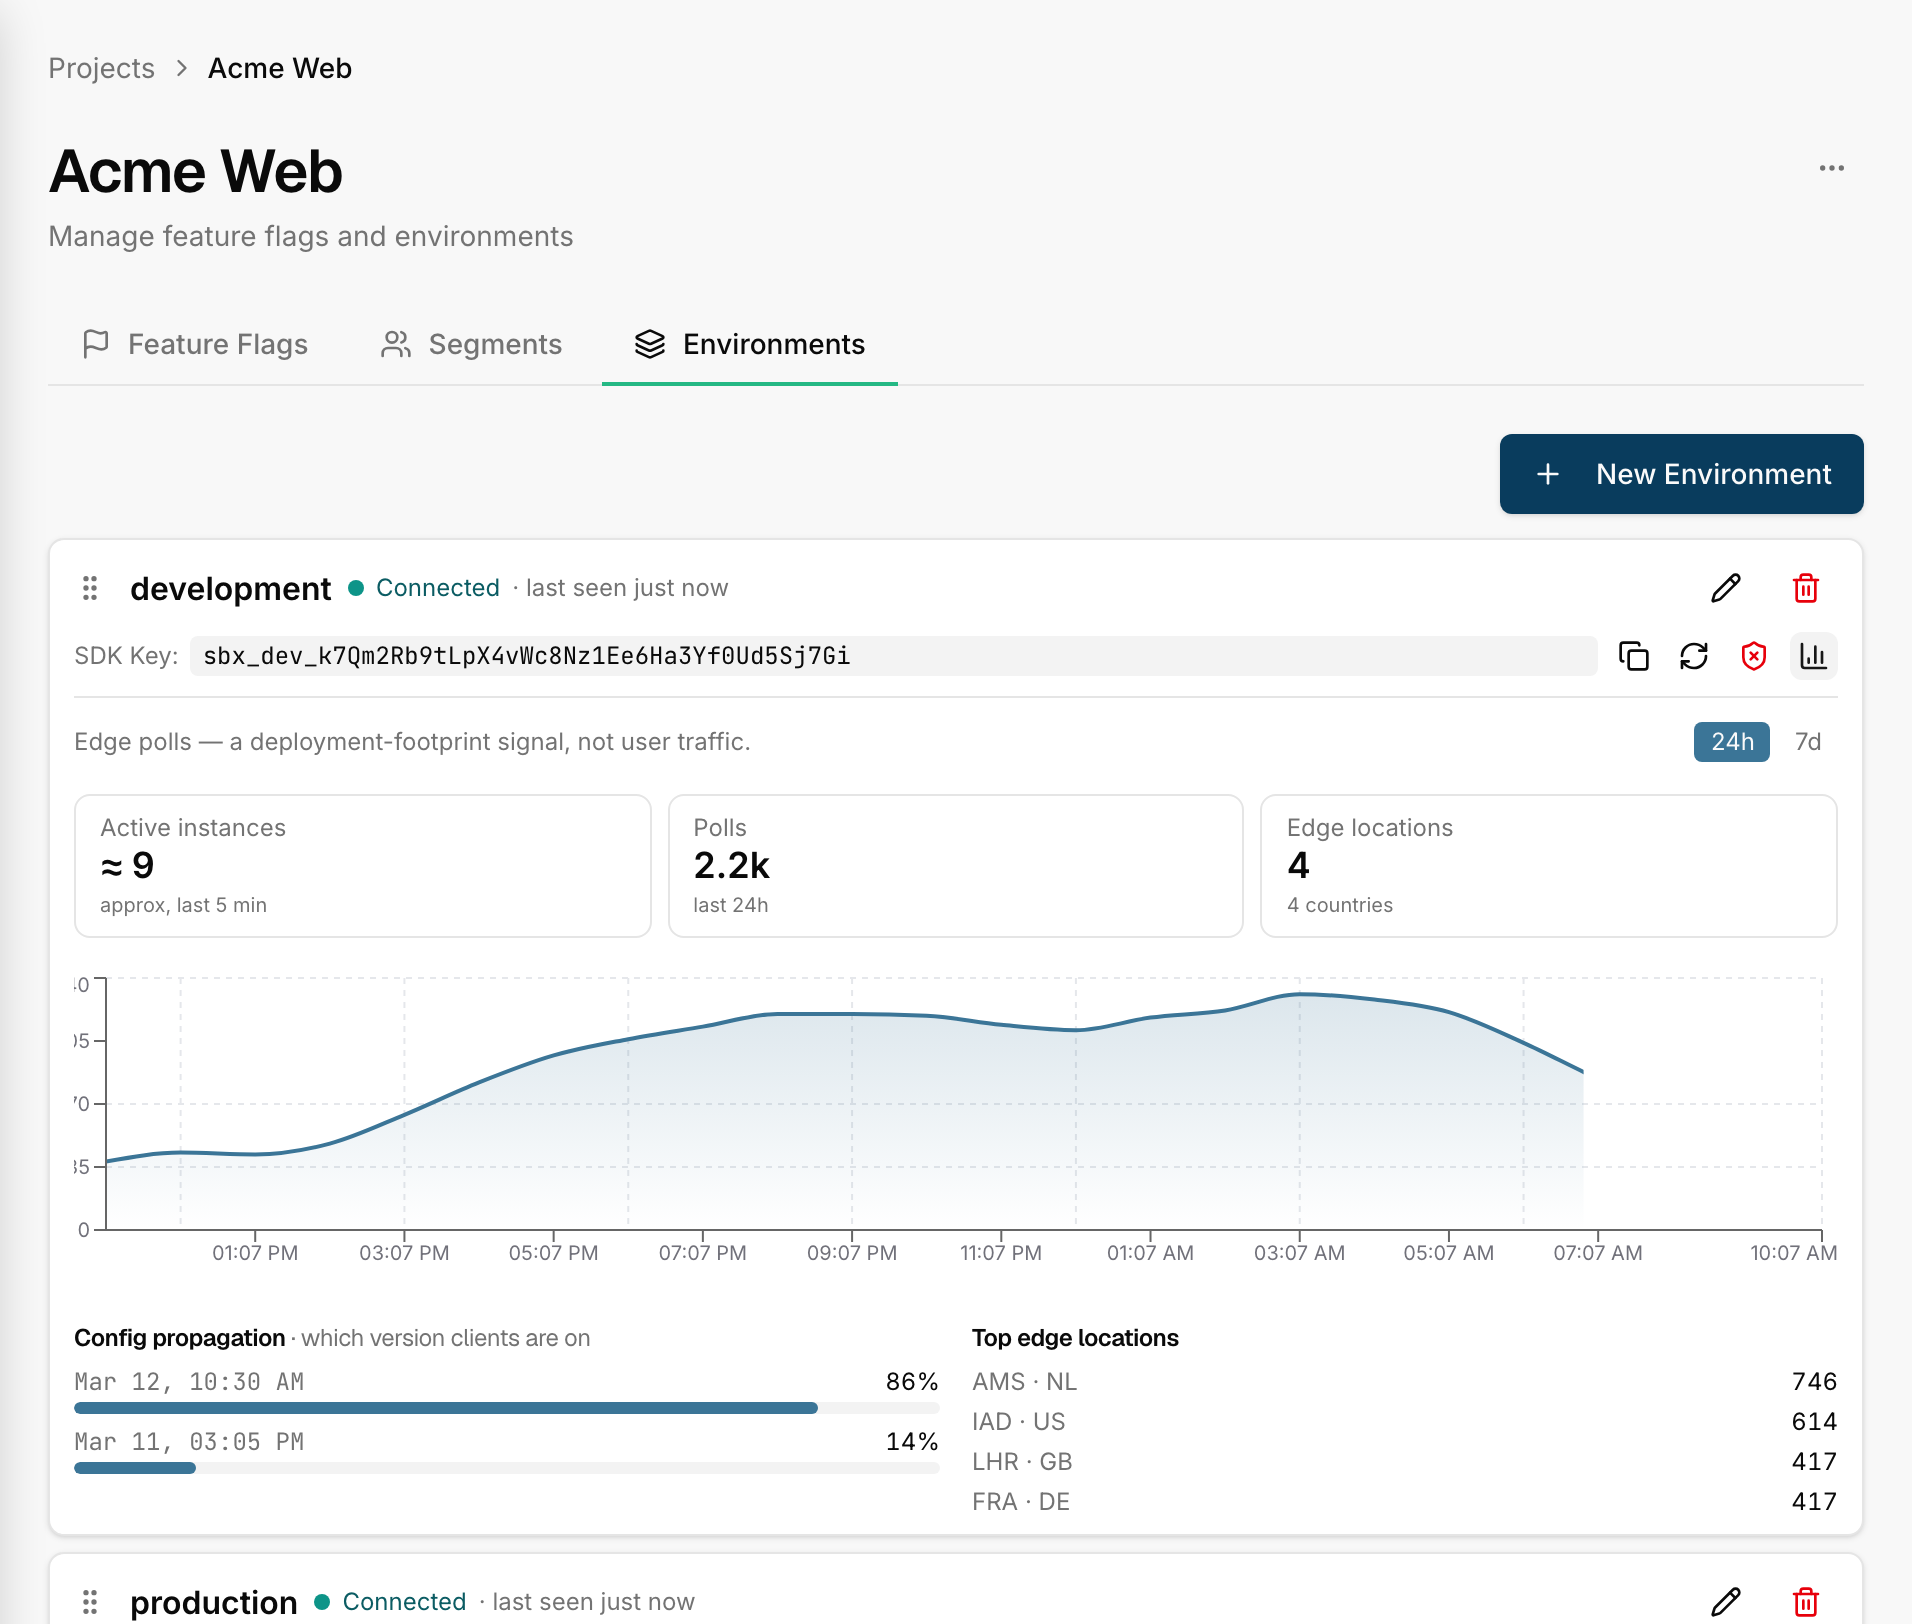Click the Mar 12, 10:30 AM version label
1912x1624 pixels.
tap(189, 1382)
